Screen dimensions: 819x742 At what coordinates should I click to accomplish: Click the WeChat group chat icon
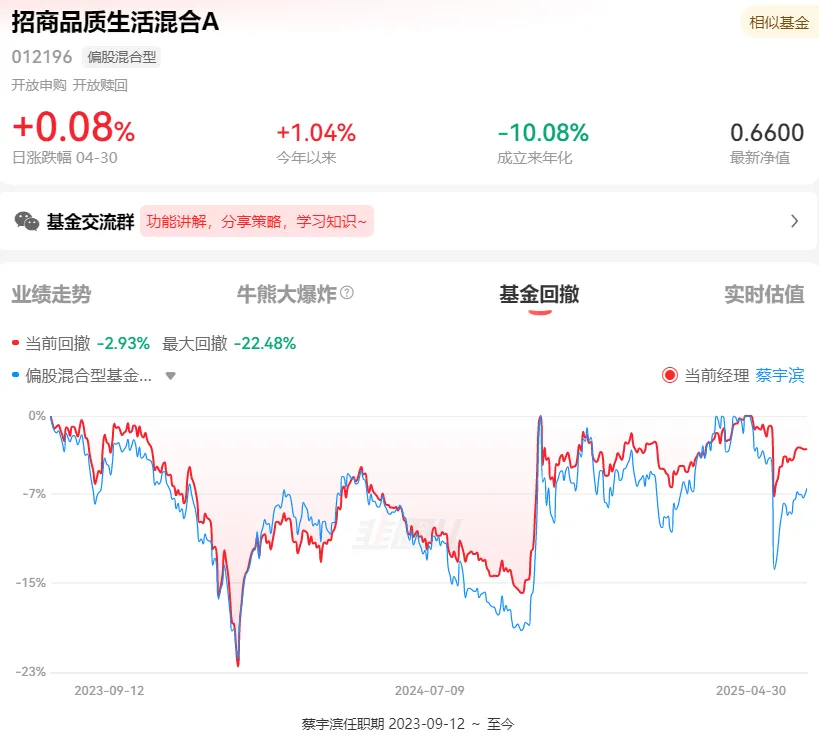coord(27,221)
